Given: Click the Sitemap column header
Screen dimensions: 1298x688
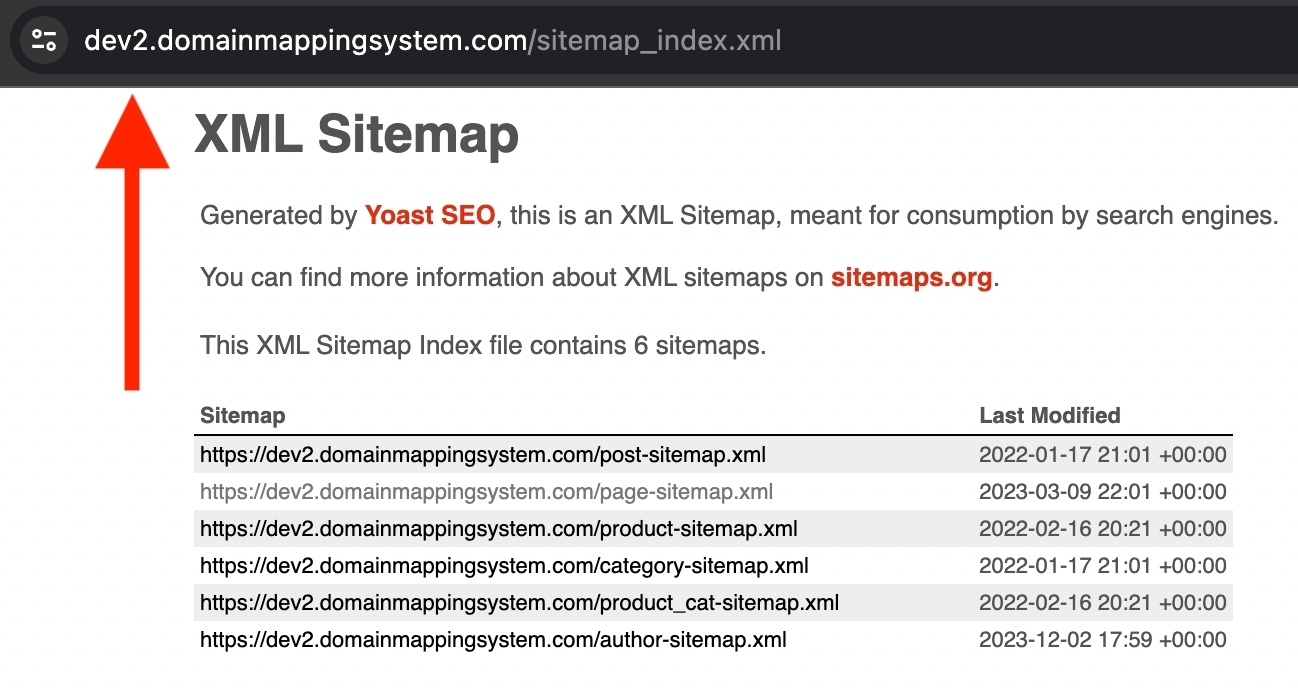Looking at the screenshot, I should 243,416.
